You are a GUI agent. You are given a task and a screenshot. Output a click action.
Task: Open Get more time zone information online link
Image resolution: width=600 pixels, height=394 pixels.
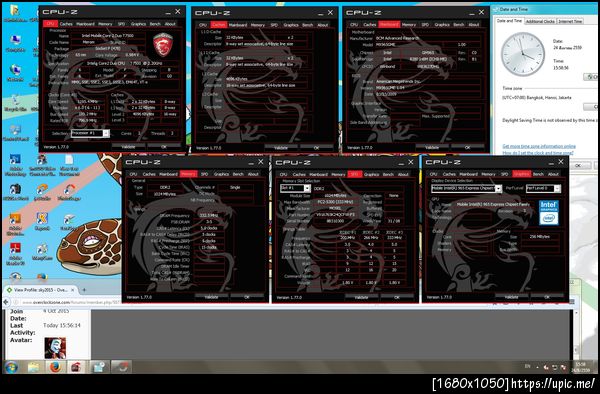(x=539, y=146)
